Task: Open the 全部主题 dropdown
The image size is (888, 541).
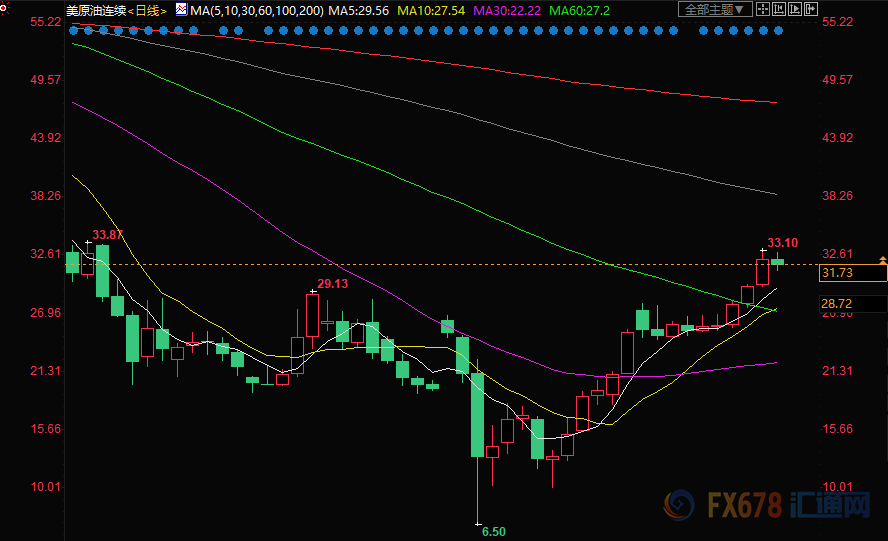Action: click(x=715, y=9)
